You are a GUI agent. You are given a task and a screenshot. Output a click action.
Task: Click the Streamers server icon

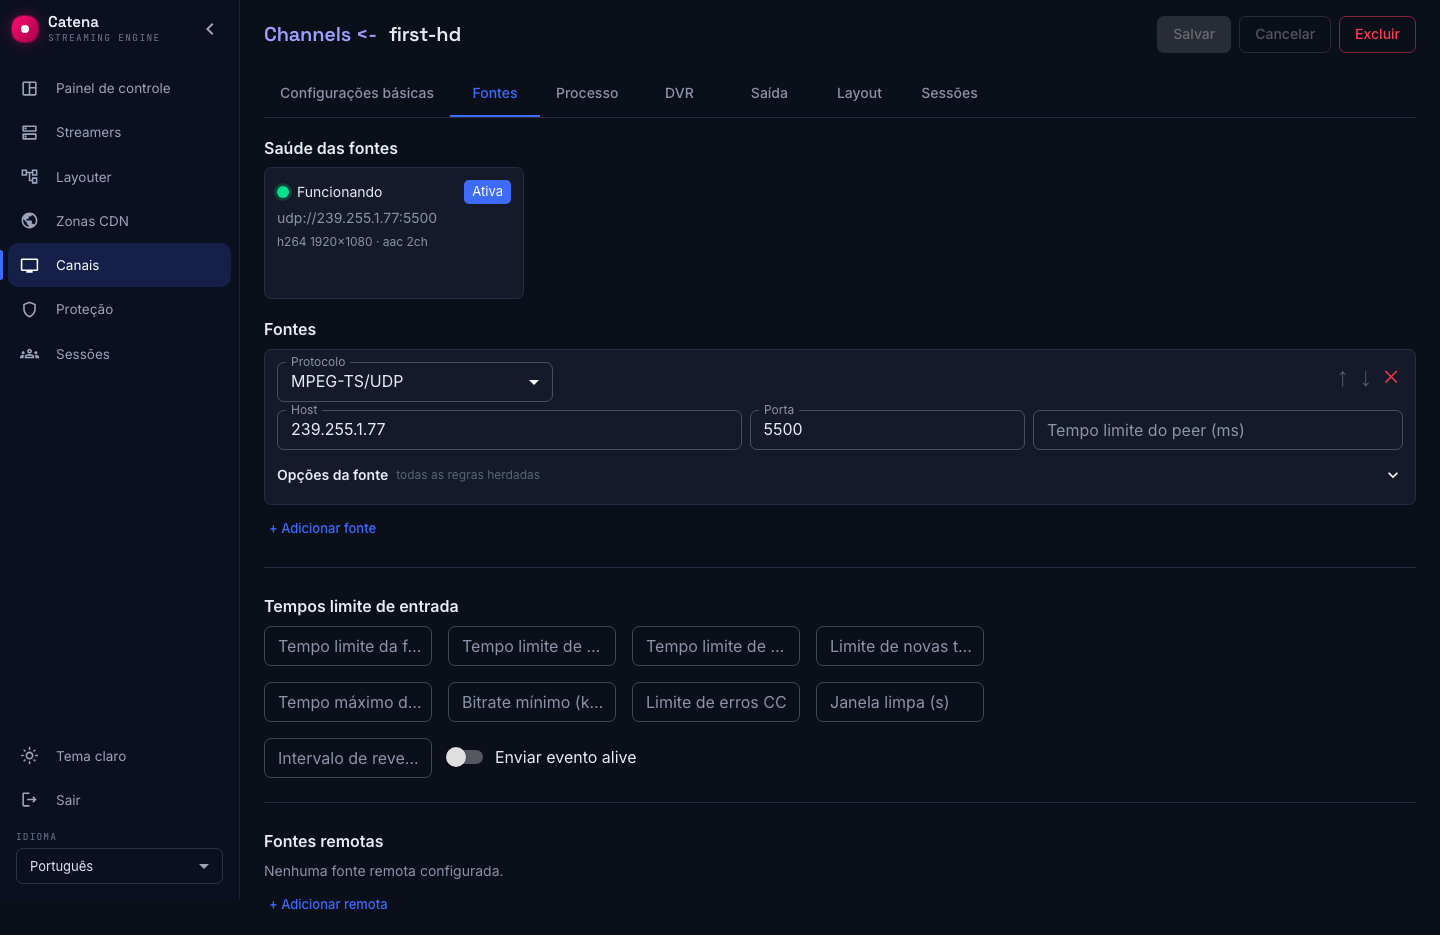30,132
